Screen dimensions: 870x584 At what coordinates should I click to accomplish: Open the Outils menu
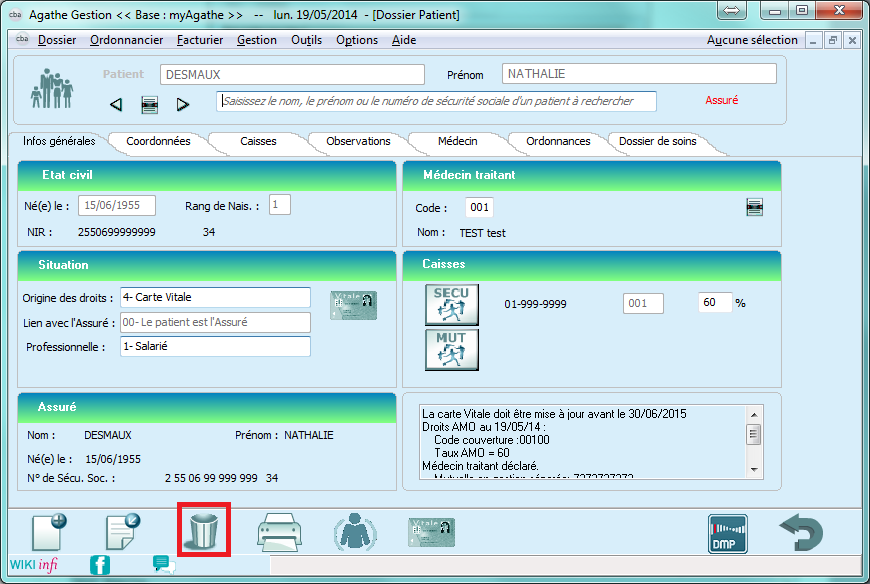(x=306, y=40)
